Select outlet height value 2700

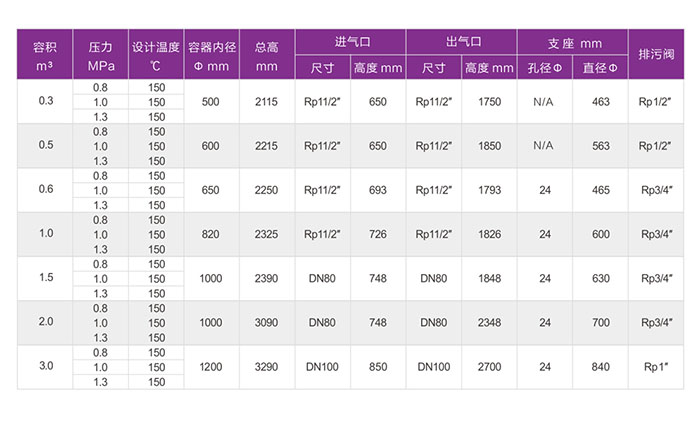[x=489, y=367]
